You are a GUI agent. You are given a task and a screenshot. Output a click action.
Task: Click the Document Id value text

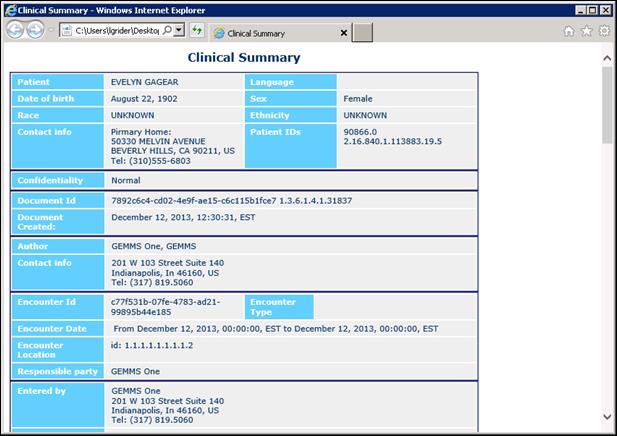(231, 201)
